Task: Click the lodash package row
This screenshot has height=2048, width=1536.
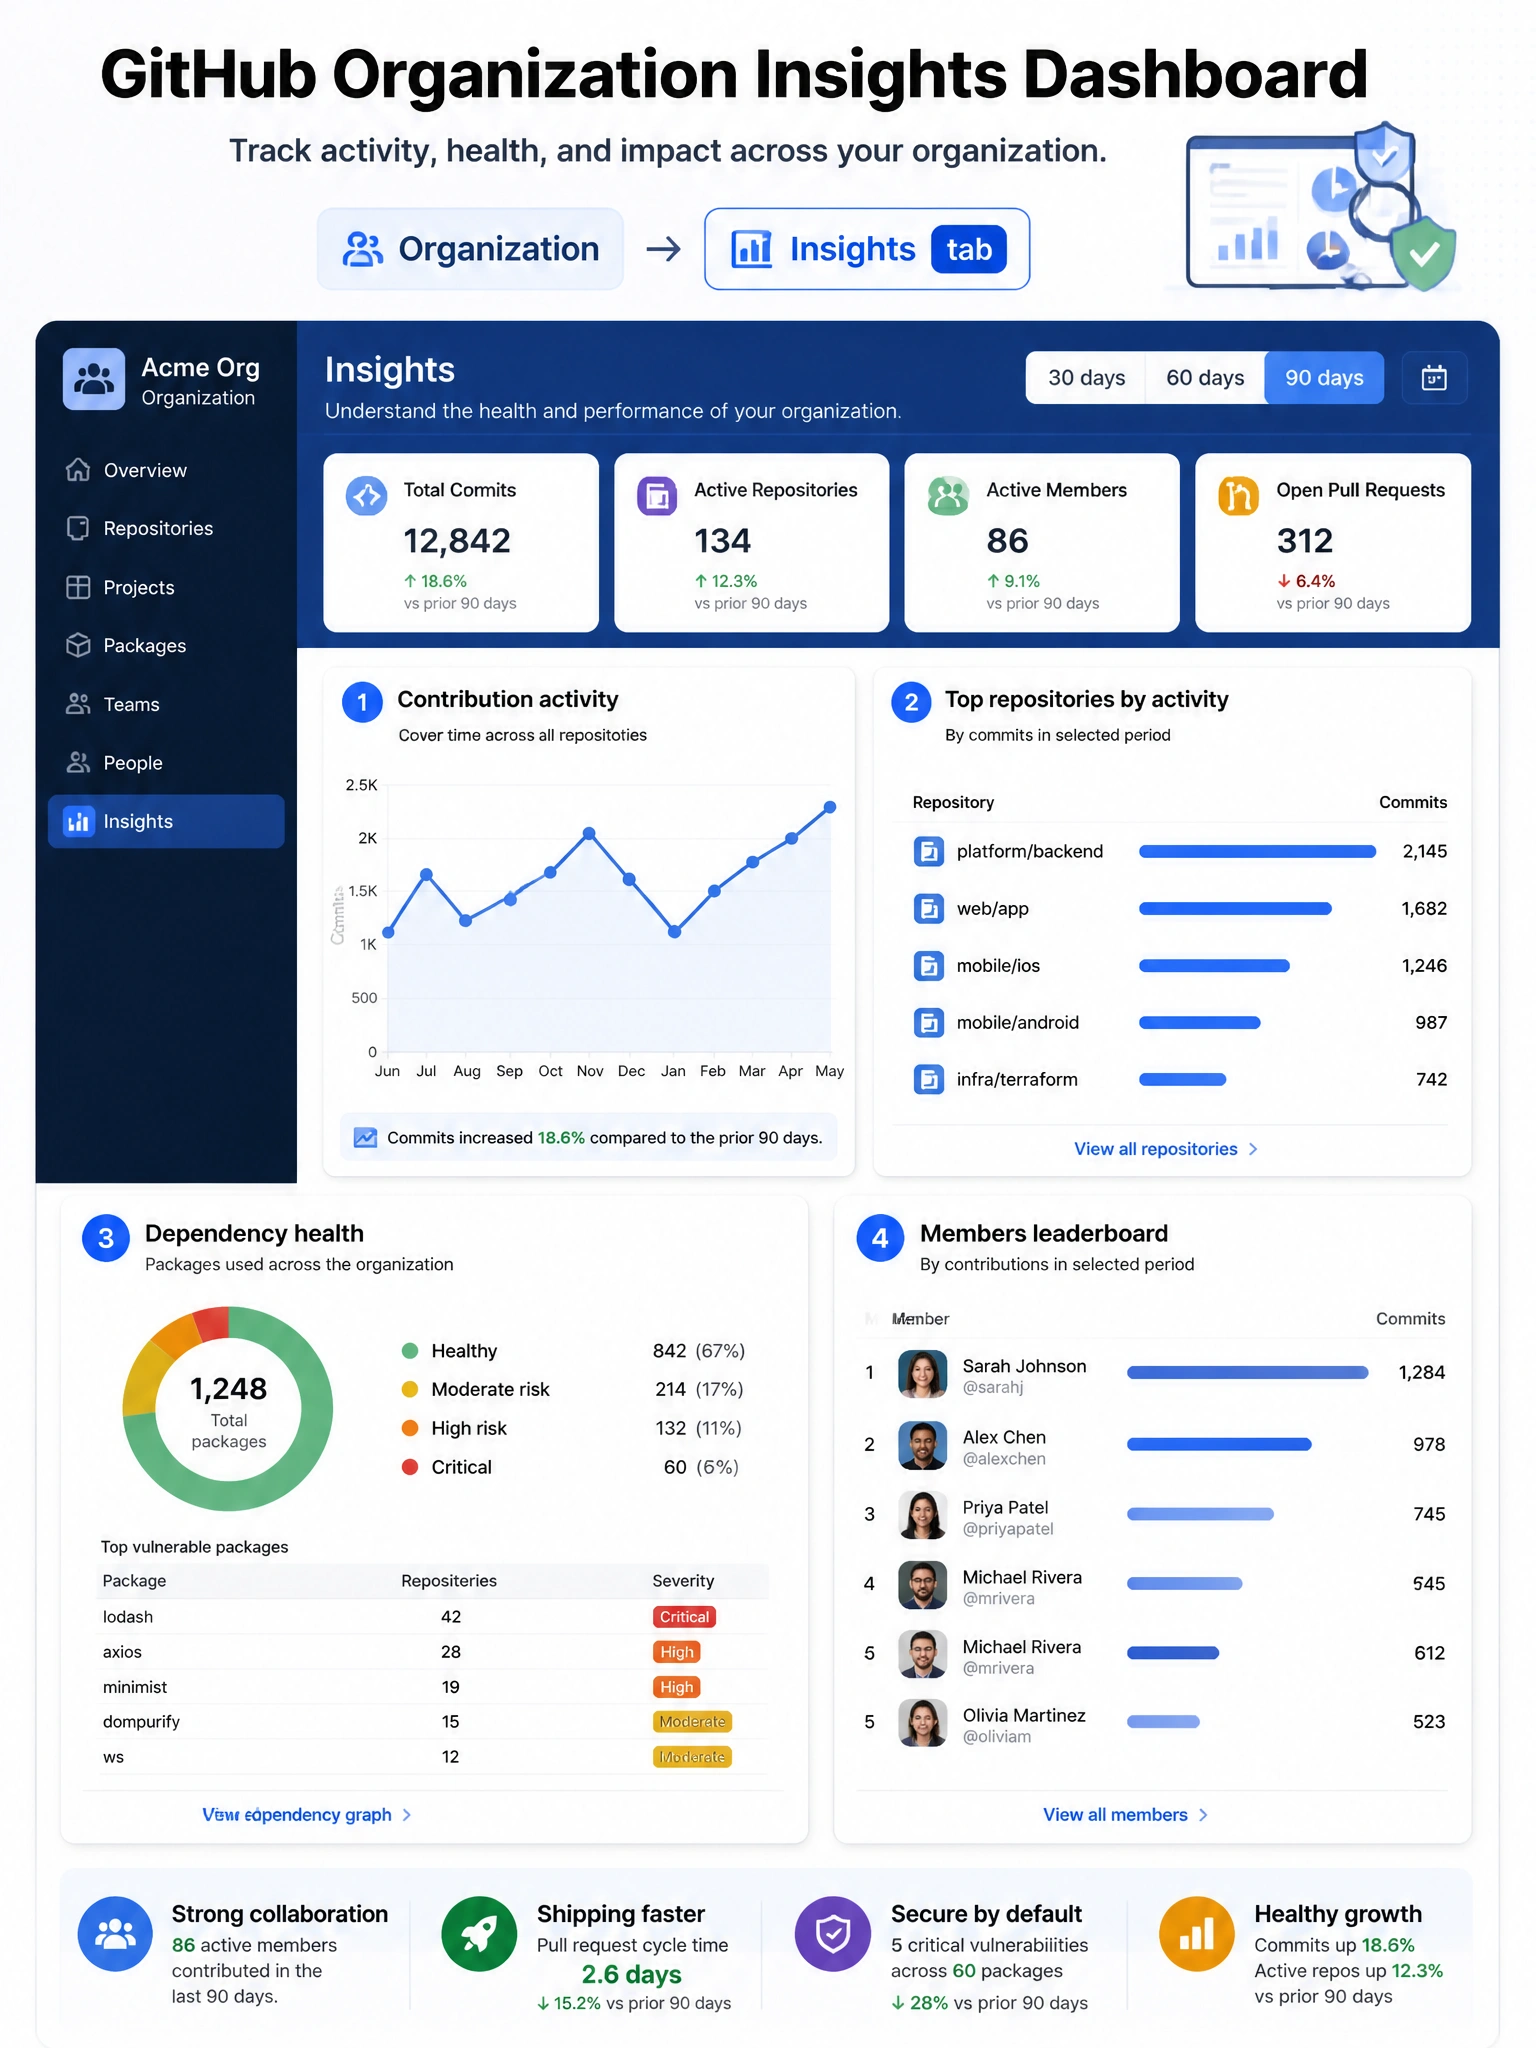Action: [433, 1617]
